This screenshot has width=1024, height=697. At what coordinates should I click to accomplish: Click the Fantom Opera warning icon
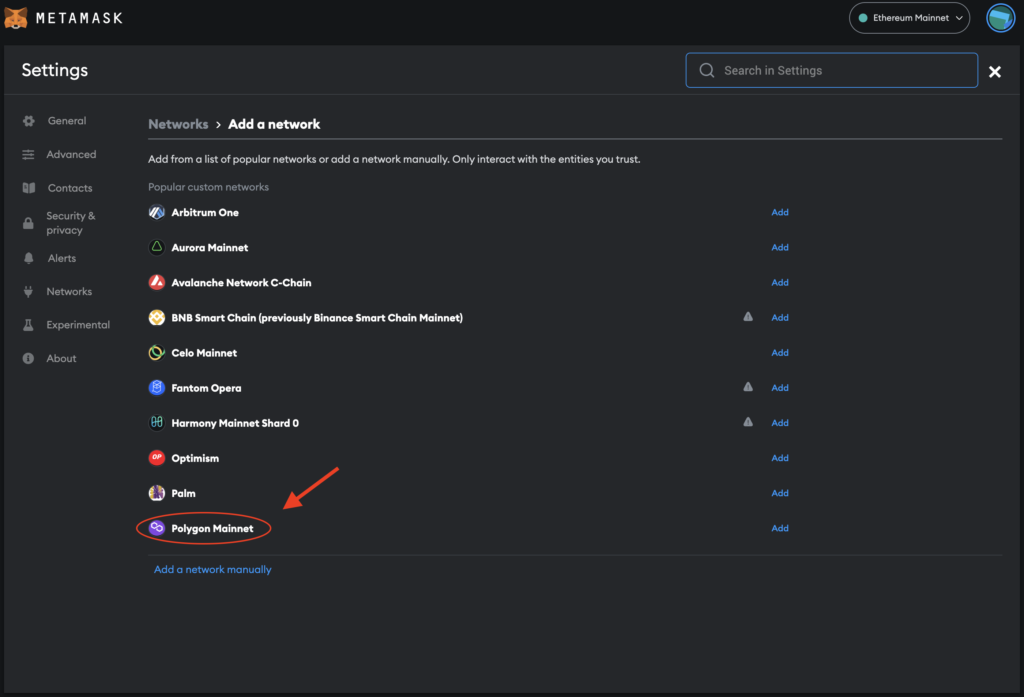click(748, 387)
